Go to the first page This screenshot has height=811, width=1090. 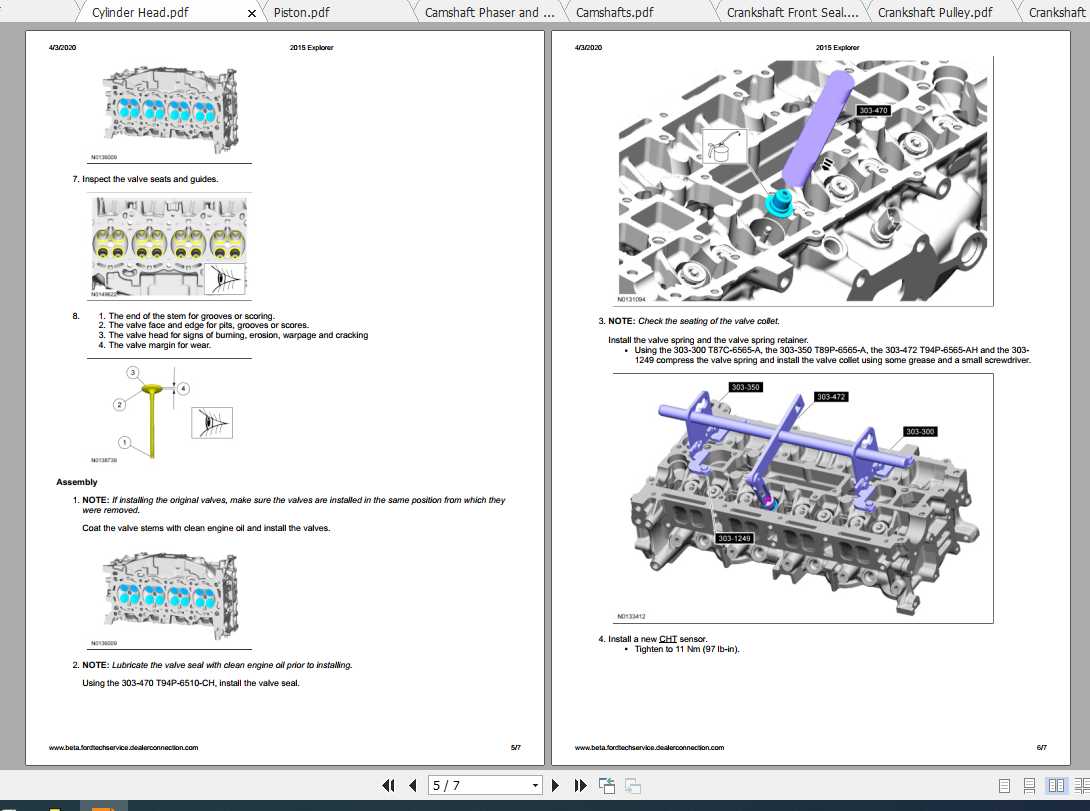389,786
